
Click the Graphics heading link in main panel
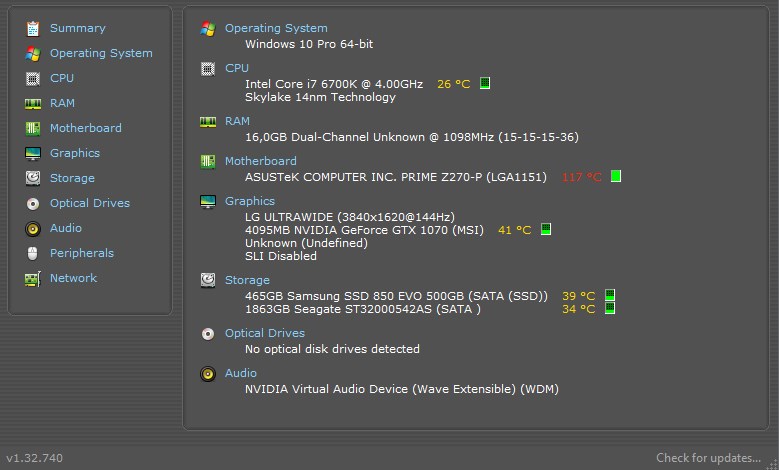(x=250, y=201)
